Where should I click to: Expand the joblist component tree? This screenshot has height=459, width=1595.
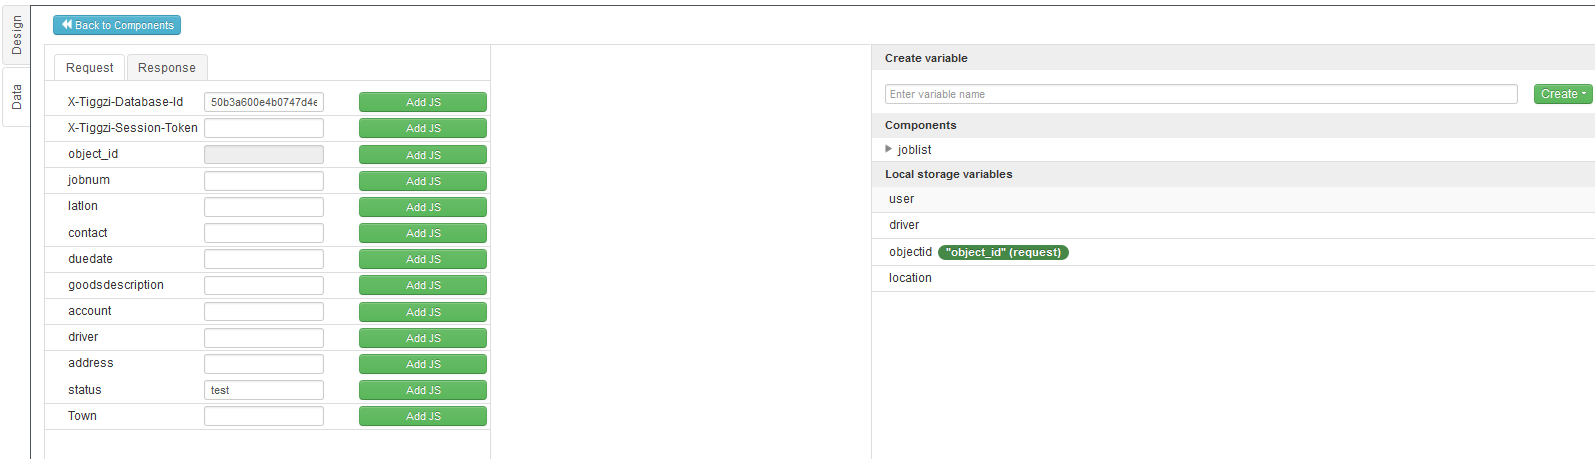click(x=888, y=149)
